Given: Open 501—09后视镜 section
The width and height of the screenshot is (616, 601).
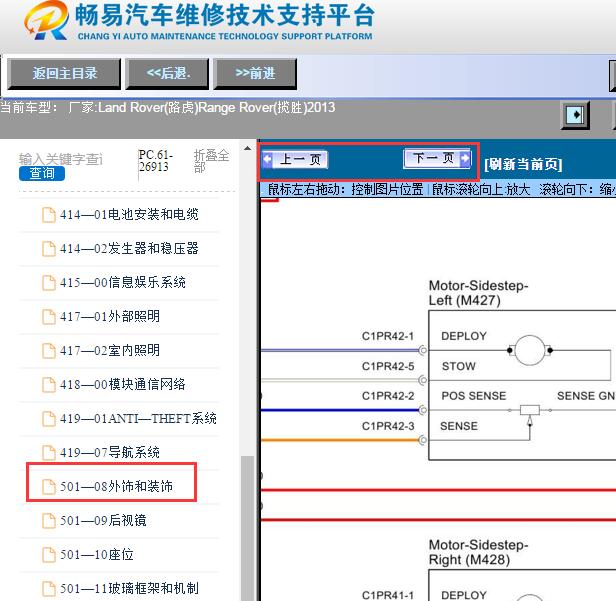Looking at the screenshot, I should point(103,520).
